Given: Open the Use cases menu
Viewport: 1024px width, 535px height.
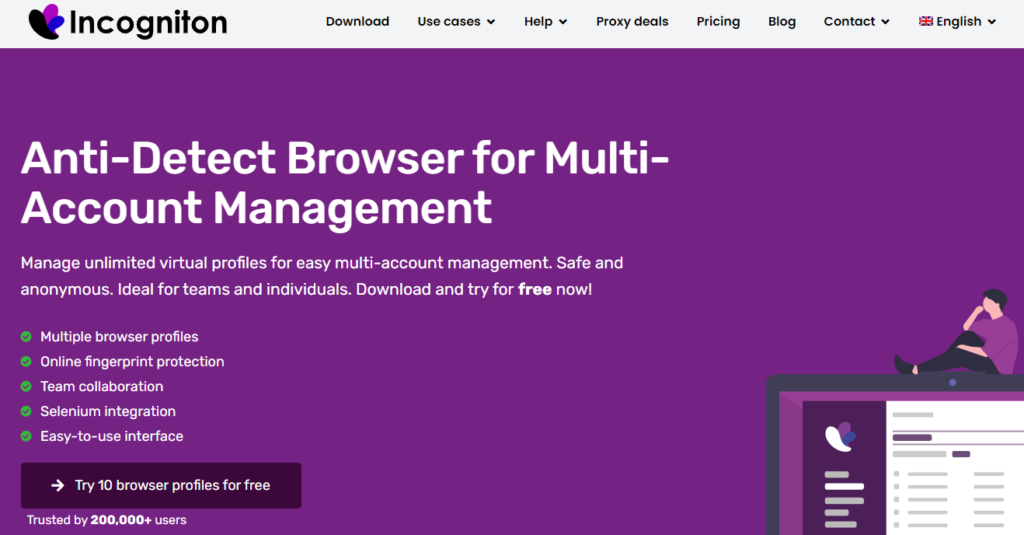Looking at the screenshot, I should tap(456, 22).
